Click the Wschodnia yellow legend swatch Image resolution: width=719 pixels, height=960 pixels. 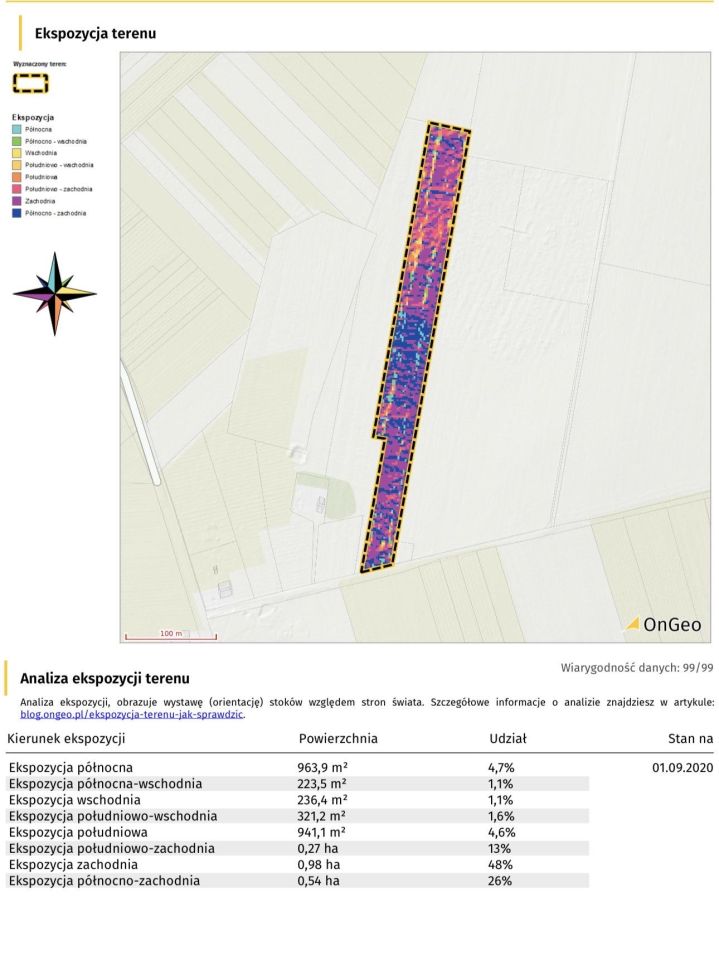pyautogui.click(x=17, y=153)
